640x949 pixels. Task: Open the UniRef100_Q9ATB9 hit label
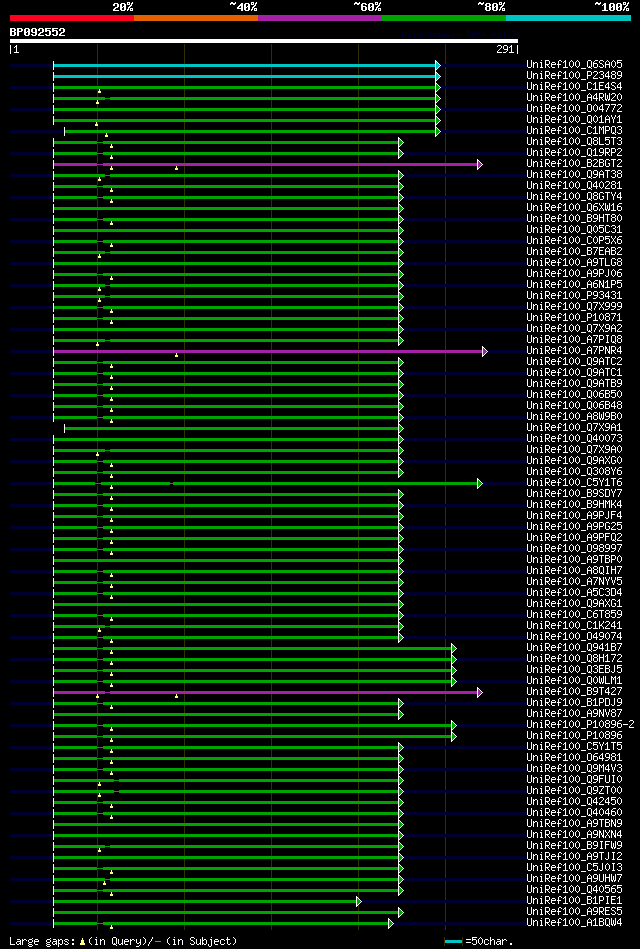(574, 383)
